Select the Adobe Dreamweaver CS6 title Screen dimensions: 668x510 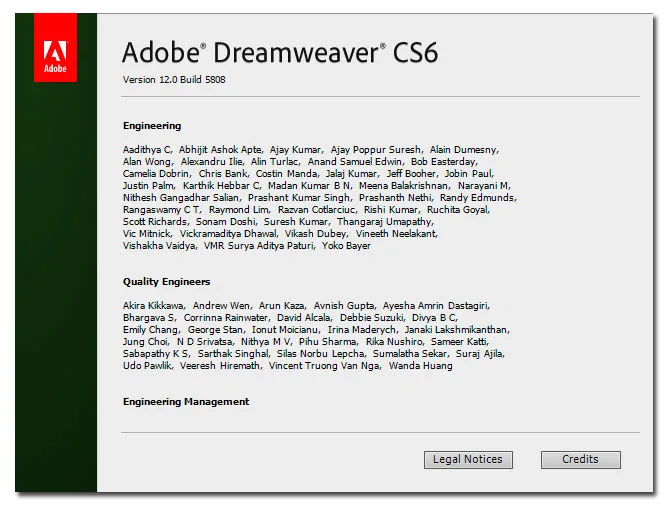click(280, 53)
